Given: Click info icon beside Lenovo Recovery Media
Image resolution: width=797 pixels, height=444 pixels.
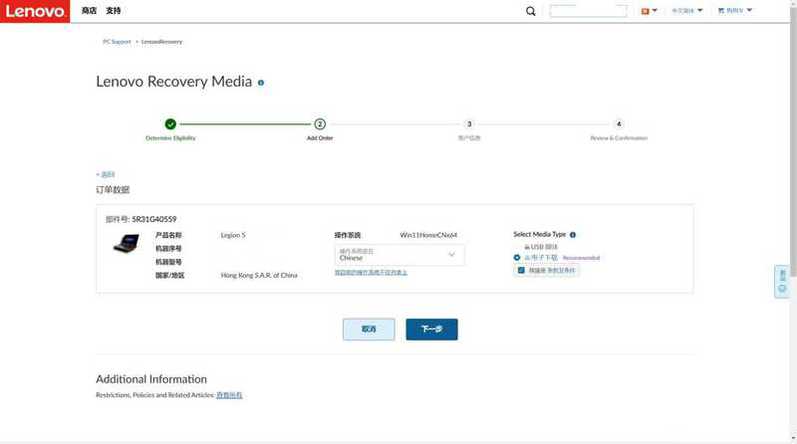Looking at the screenshot, I should [261, 83].
